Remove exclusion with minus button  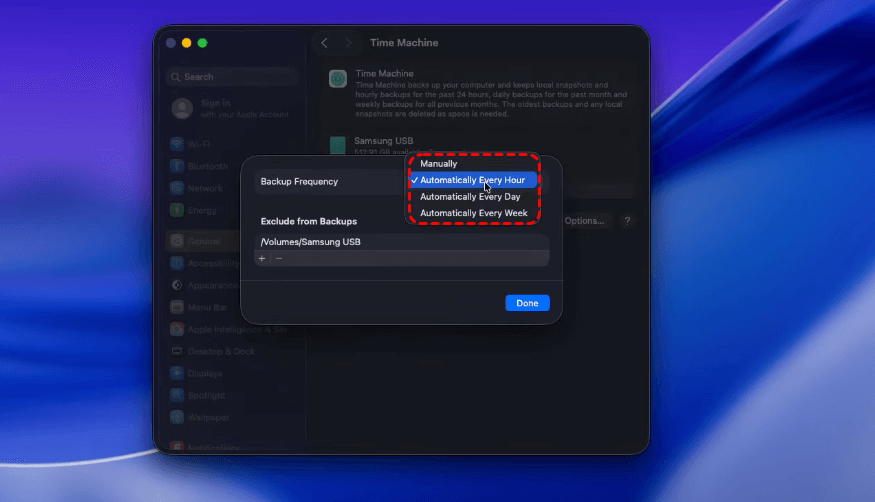pyautogui.click(x=279, y=258)
